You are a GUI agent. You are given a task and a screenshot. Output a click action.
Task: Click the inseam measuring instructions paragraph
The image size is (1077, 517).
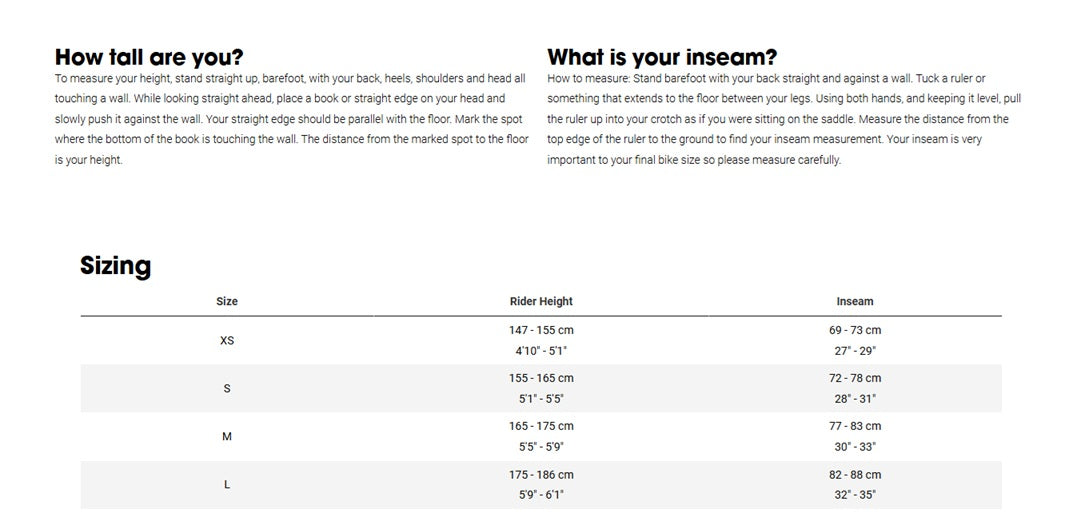(784, 119)
